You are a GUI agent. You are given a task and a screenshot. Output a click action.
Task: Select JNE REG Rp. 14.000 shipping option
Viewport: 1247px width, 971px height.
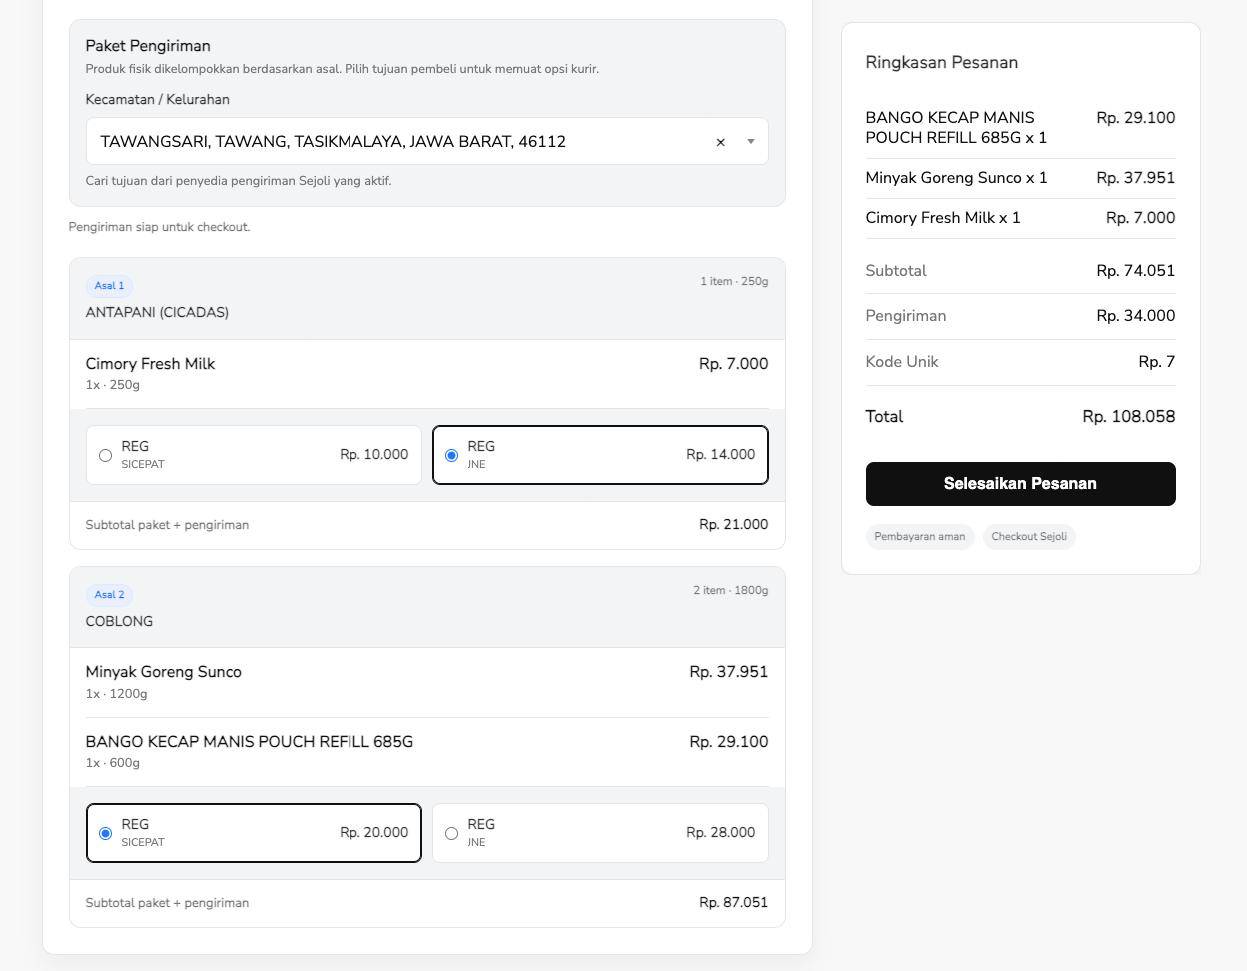click(600, 455)
